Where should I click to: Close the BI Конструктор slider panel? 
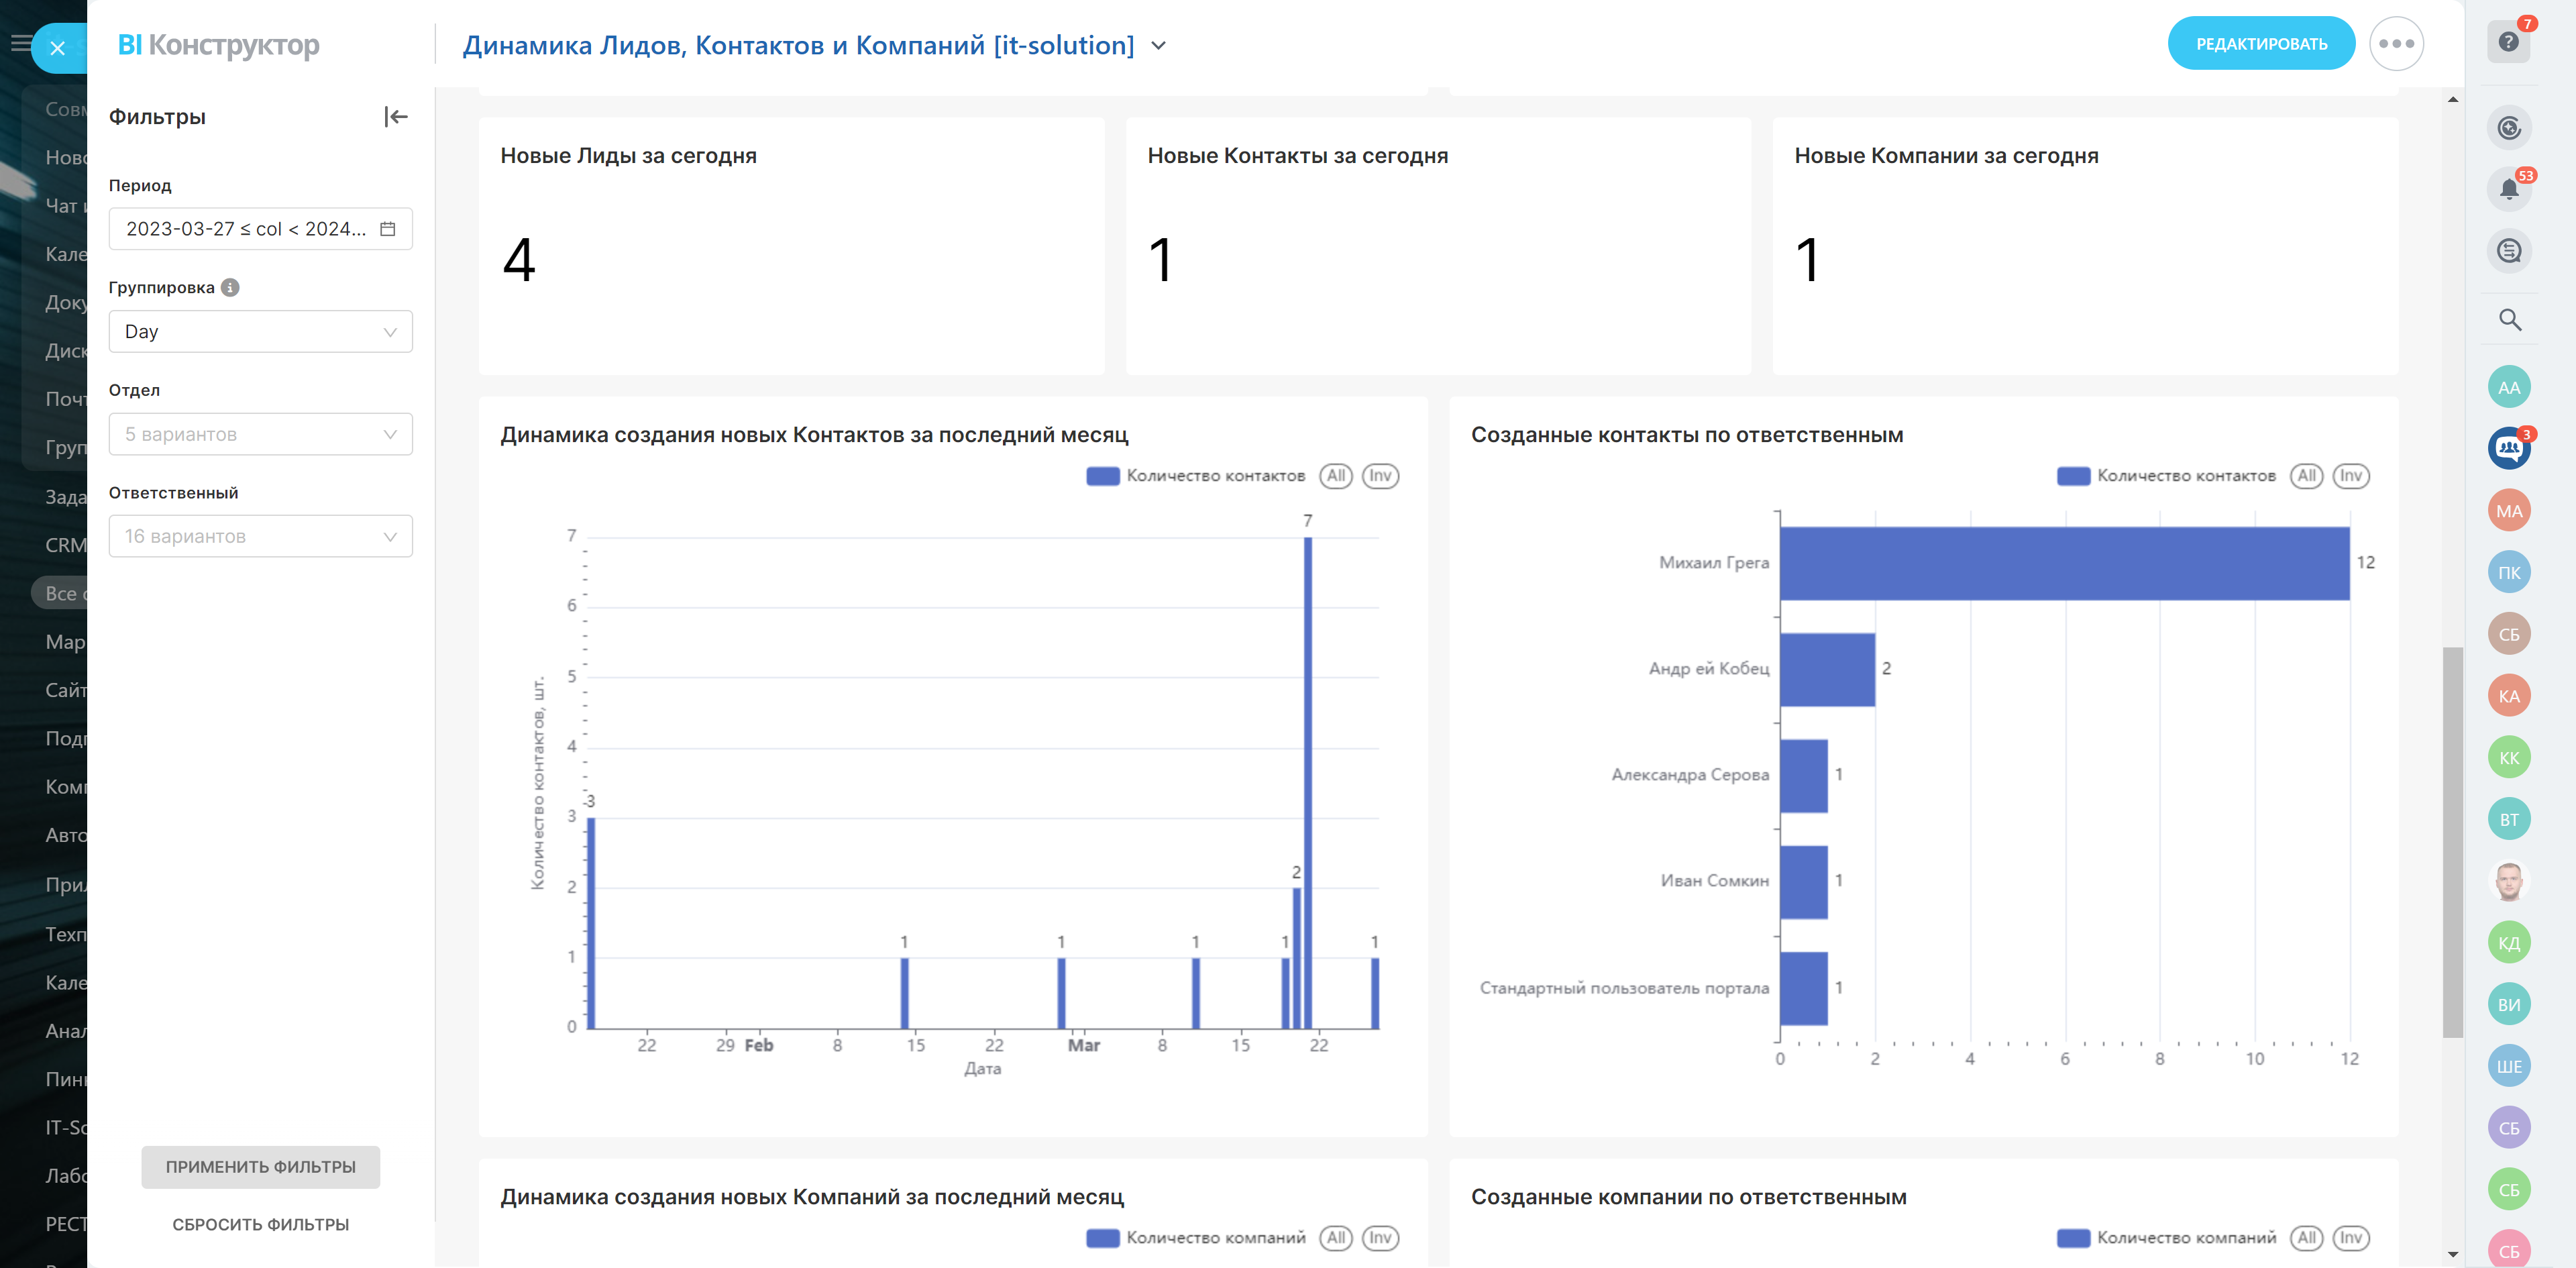58,47
